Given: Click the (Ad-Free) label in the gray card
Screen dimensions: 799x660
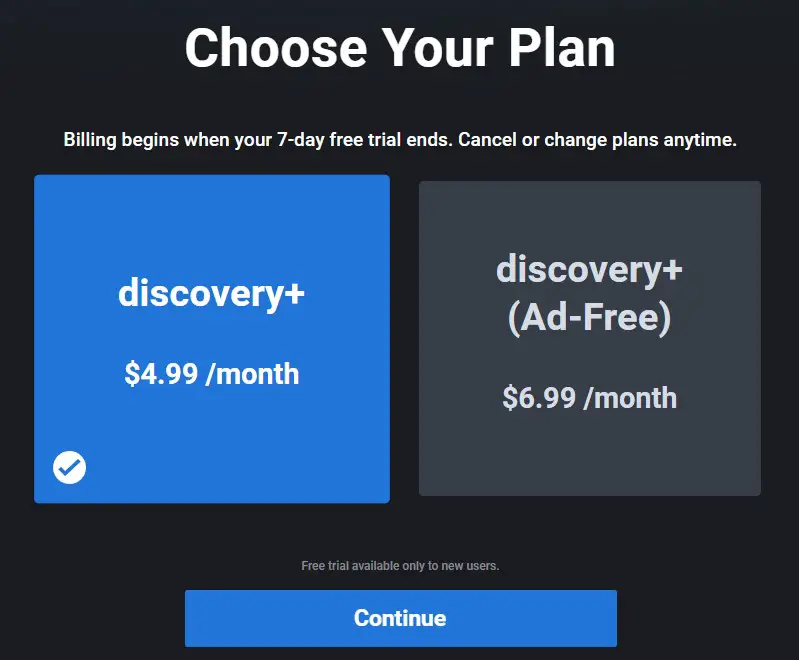Looking at the screenshot, I should [590, 318].
